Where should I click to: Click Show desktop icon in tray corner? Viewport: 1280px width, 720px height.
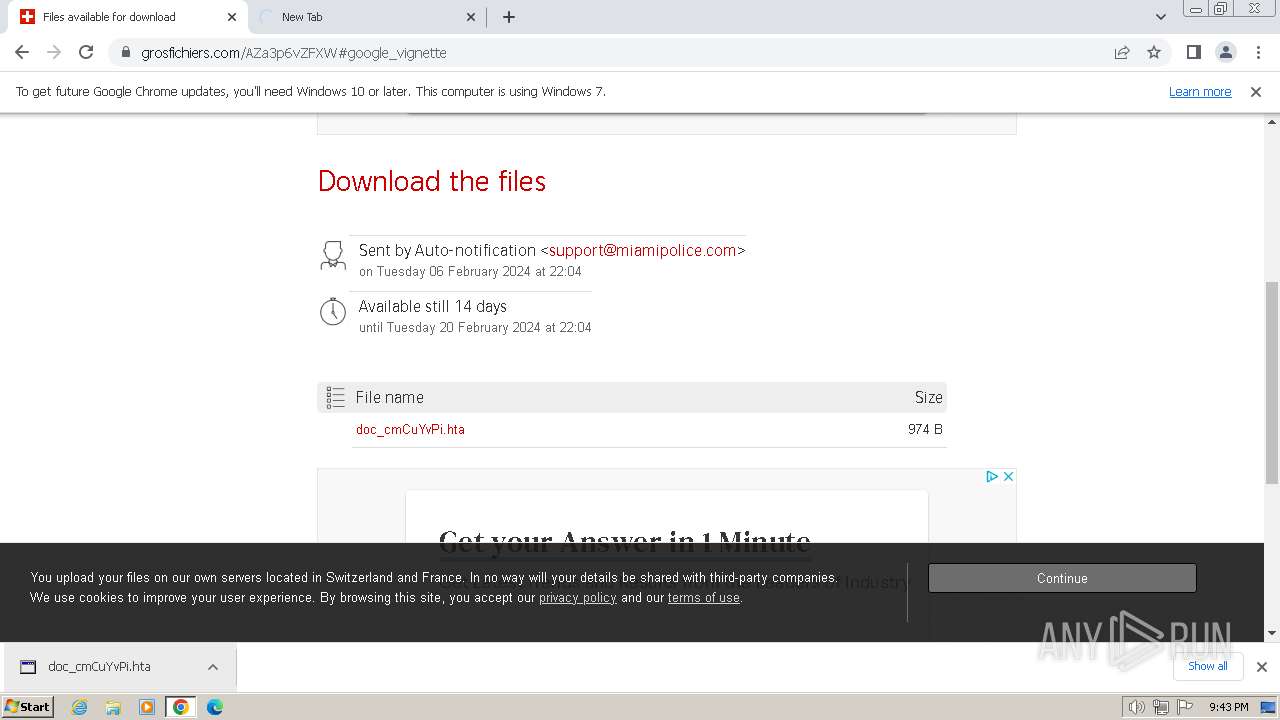[x=1268, y=707]
